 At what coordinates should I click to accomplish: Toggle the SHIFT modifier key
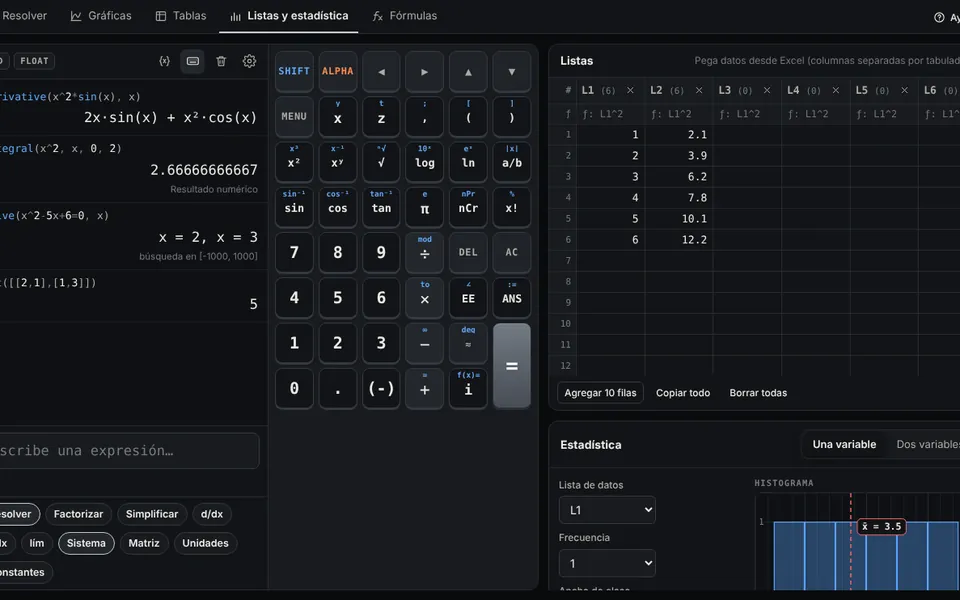(294, 72)
